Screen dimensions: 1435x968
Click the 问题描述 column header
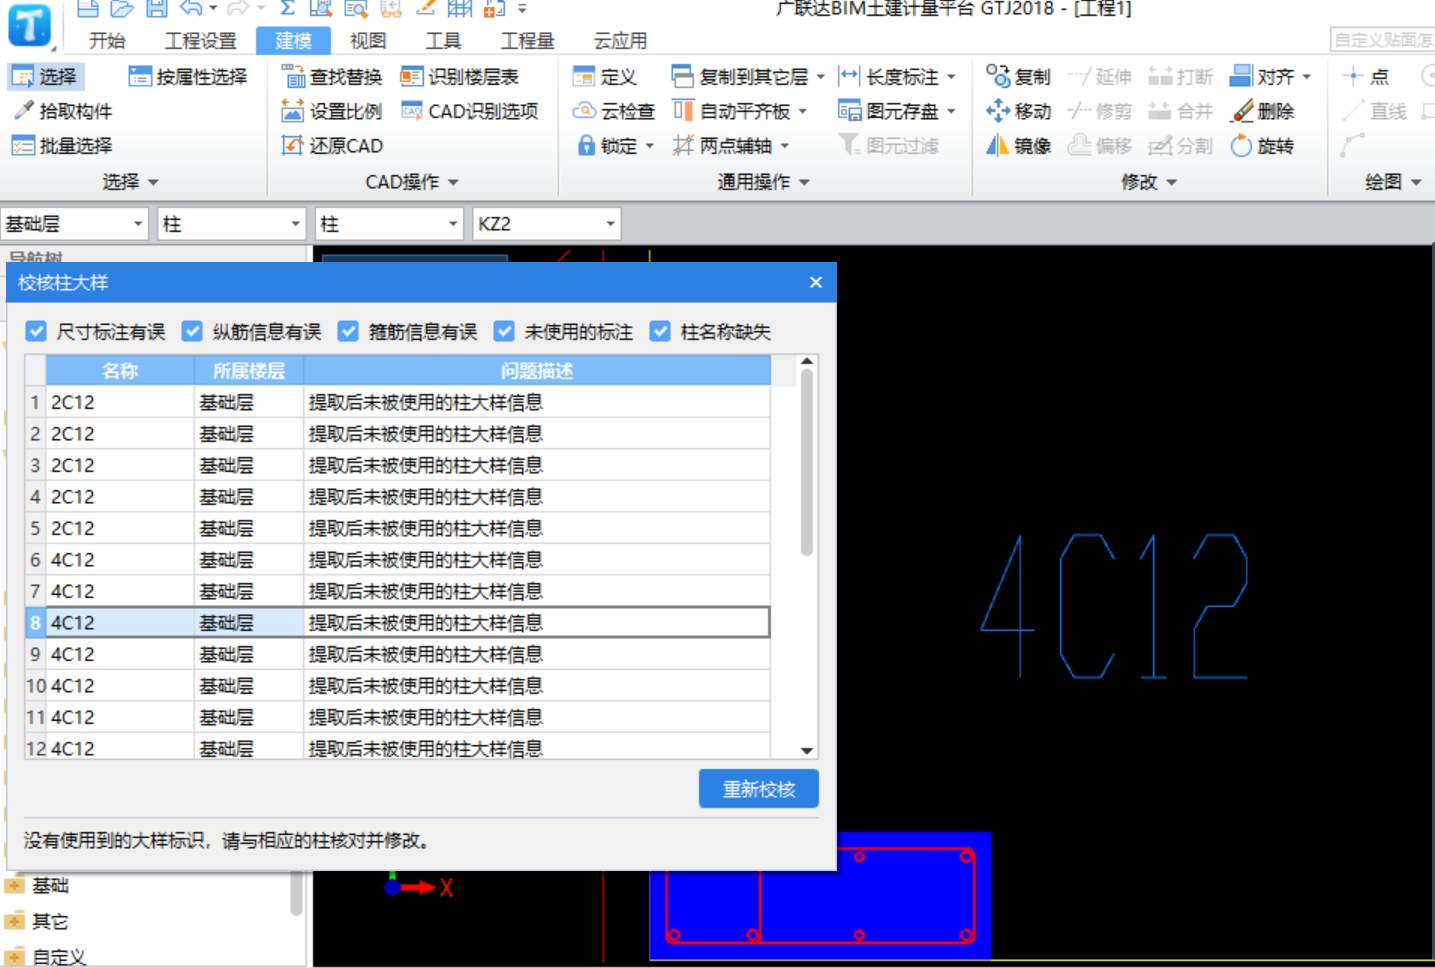click(537, 371)
